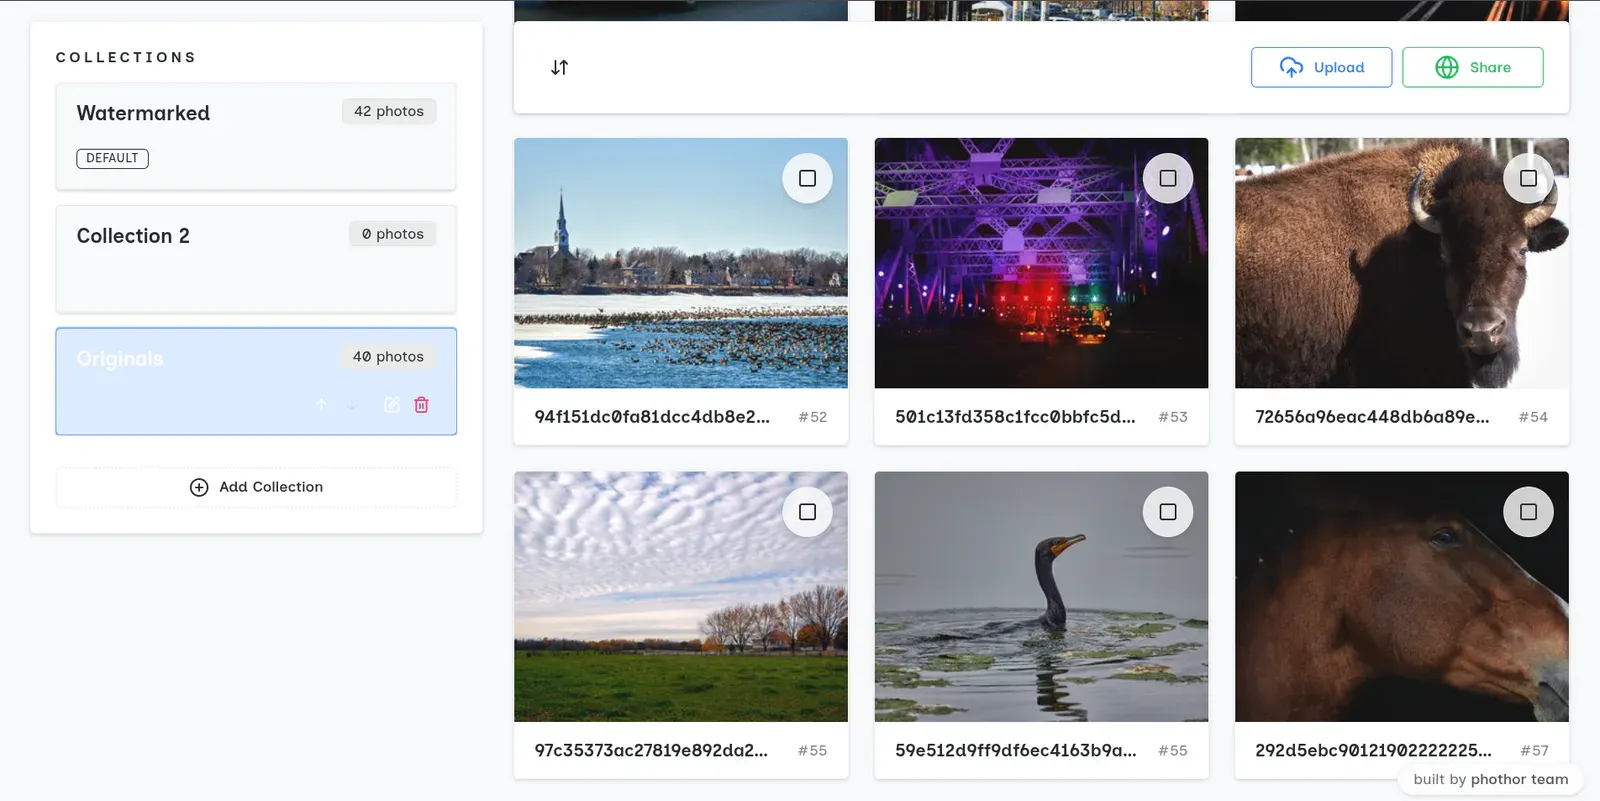Click filename 292d5ebc90121902222225...

(1373, 750)
